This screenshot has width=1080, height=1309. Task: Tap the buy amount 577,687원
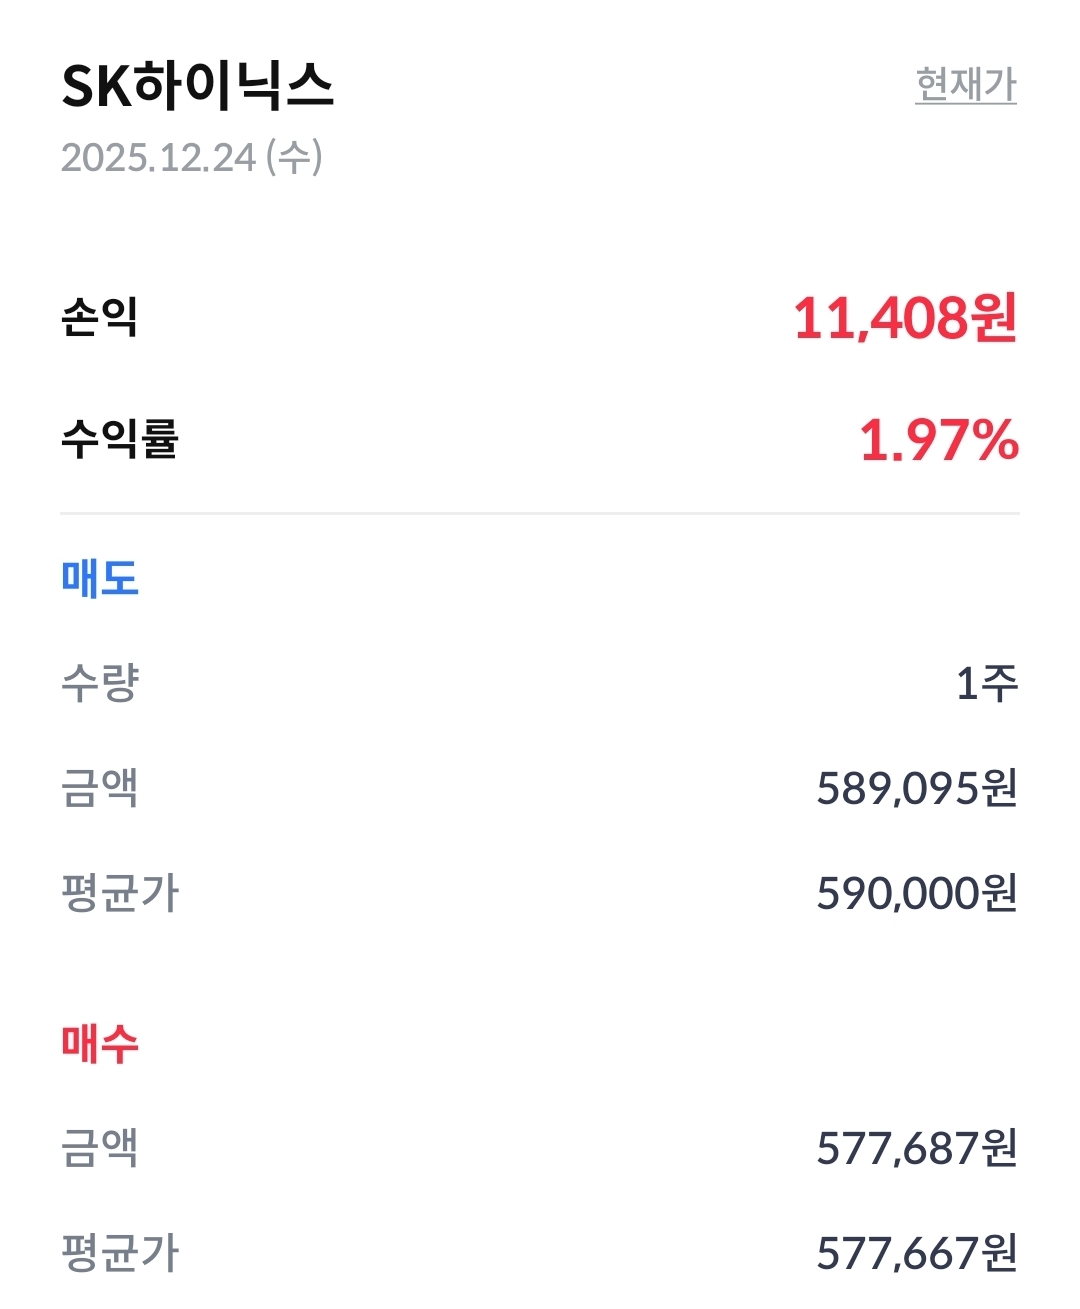(x=916, y=1148)
